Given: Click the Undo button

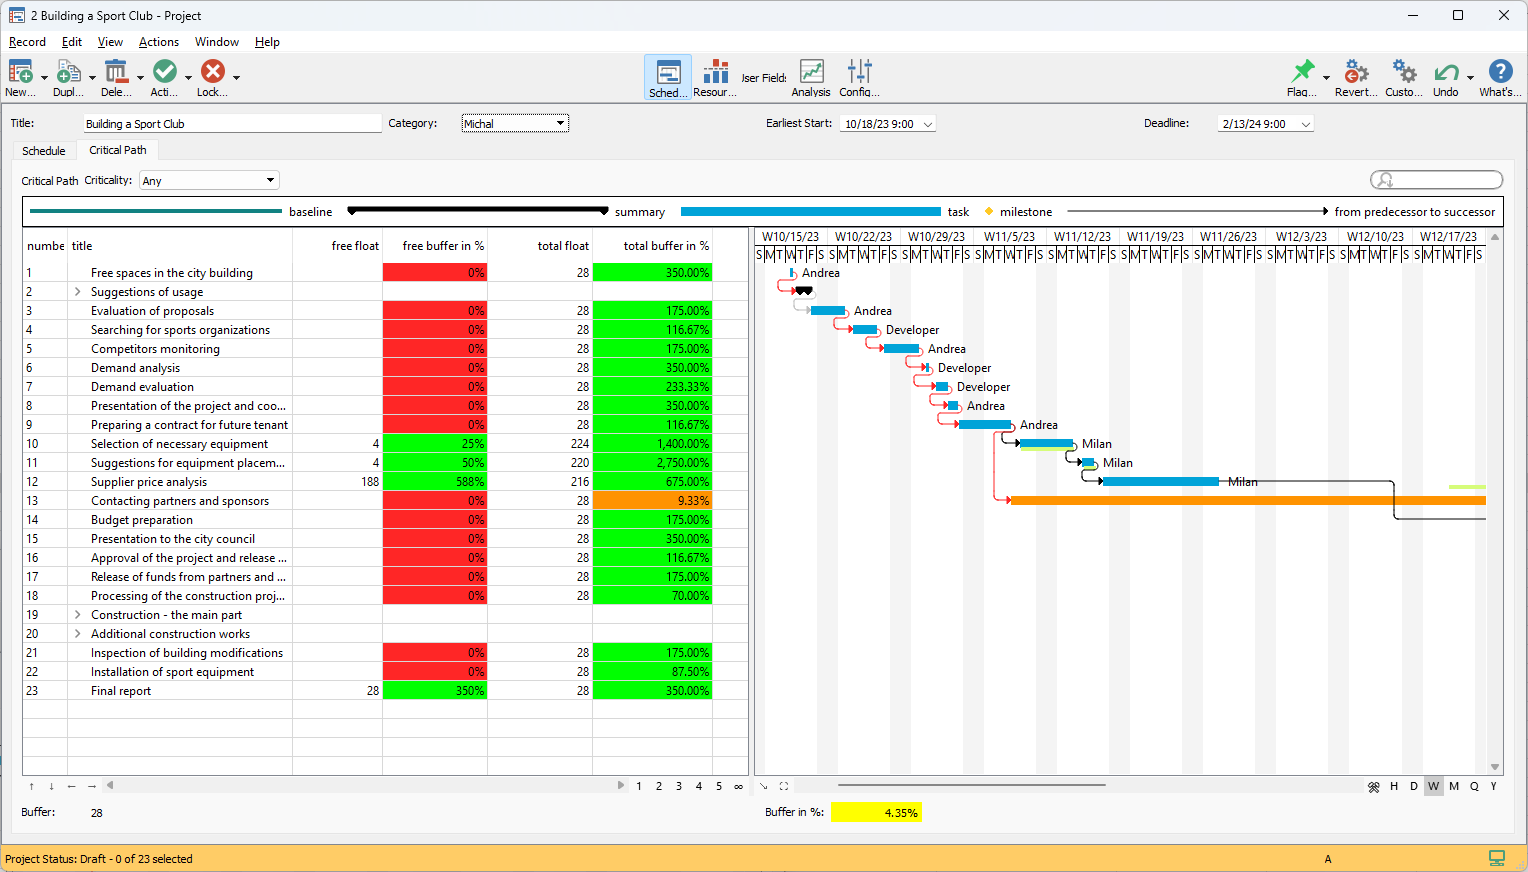Looking at the screenshot, I should point(1445,73).
